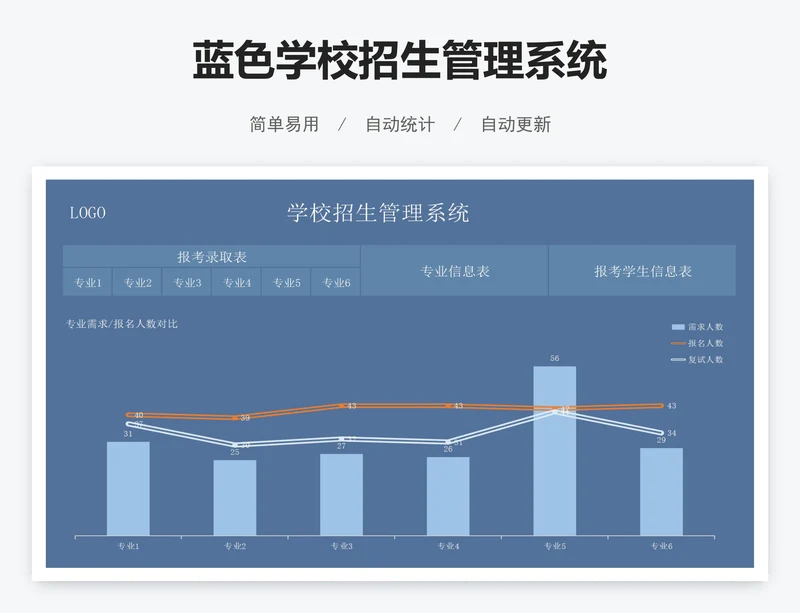Click white line end point labeled 34
The image size is (800, 613).
[661, 433]
